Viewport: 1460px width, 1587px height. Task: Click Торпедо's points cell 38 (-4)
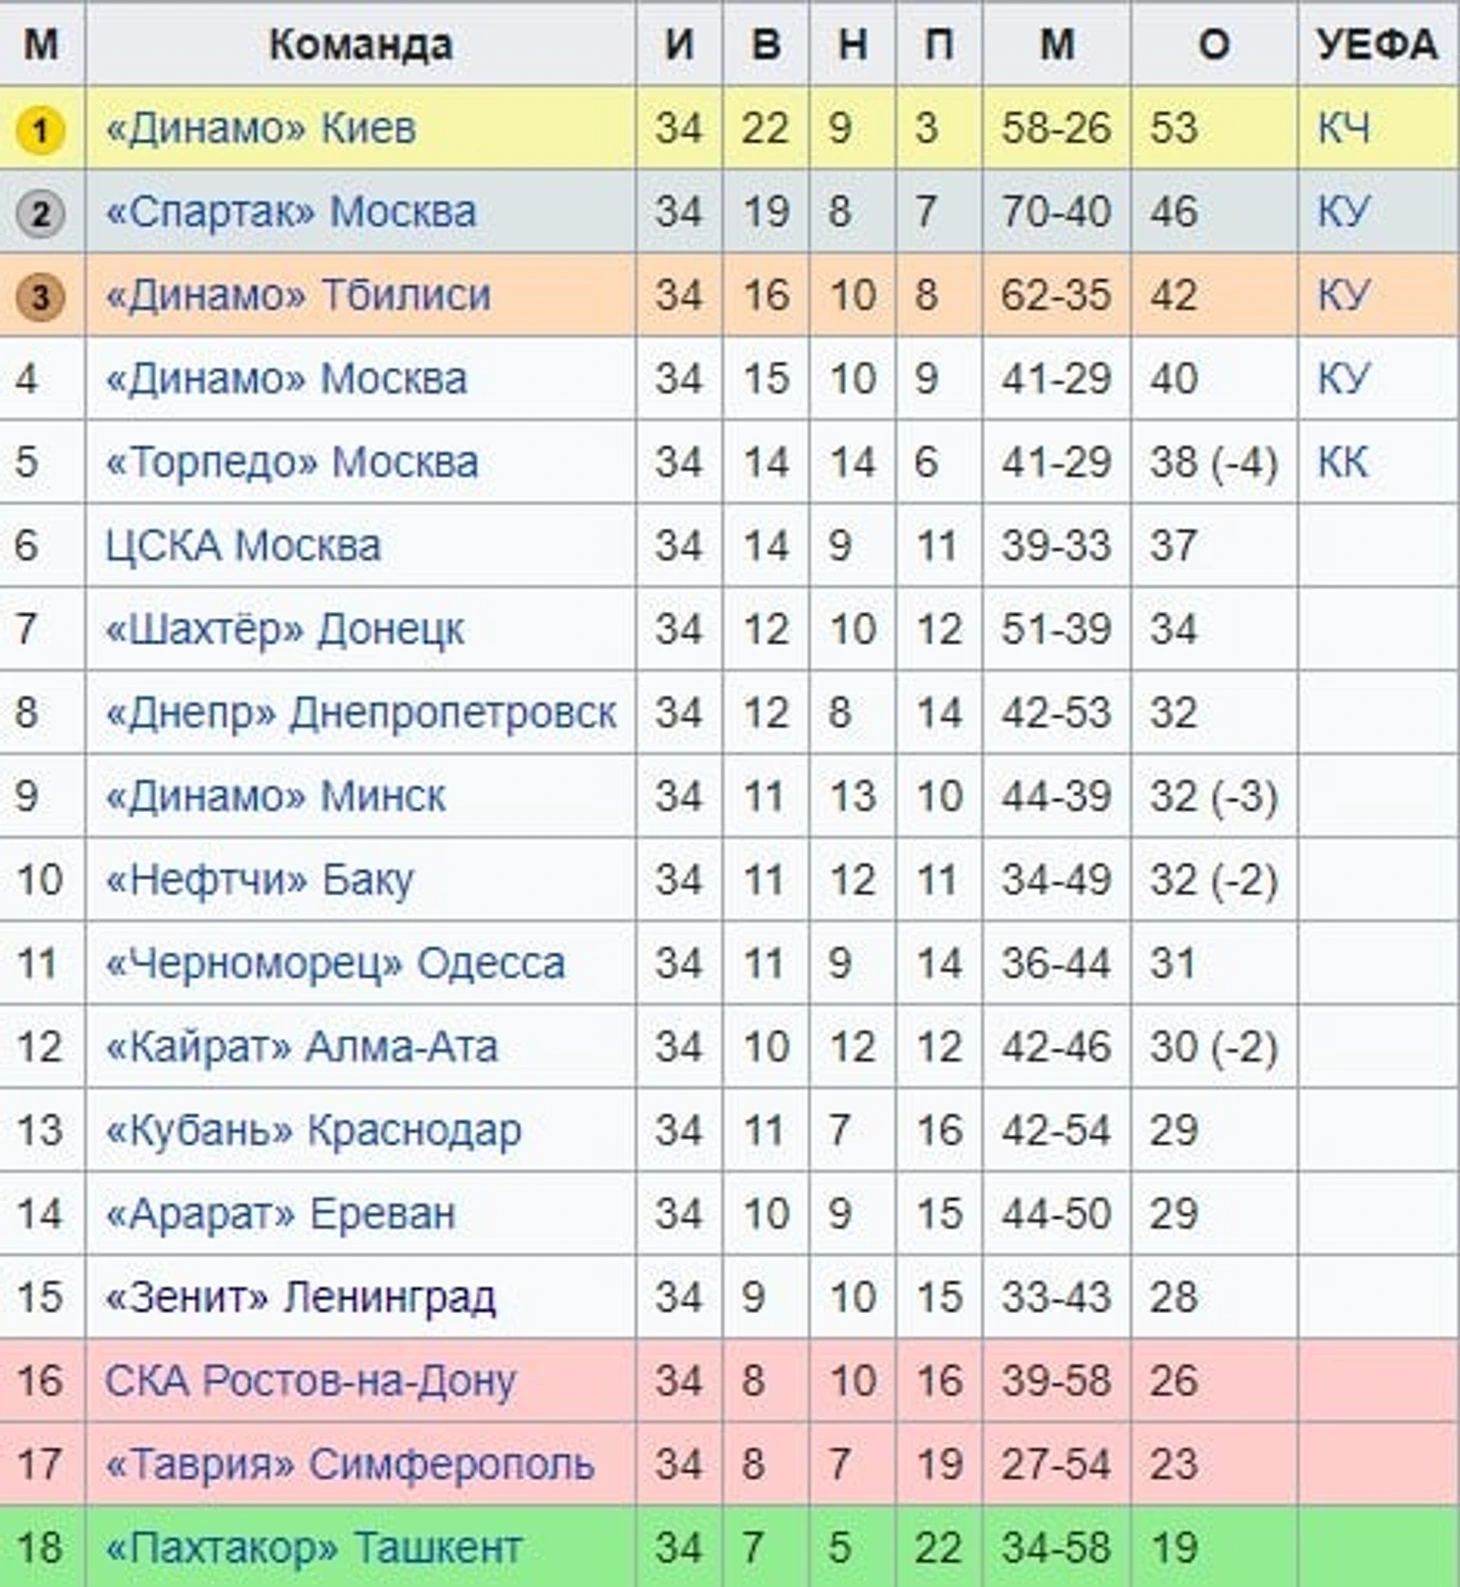point(1213,463)
